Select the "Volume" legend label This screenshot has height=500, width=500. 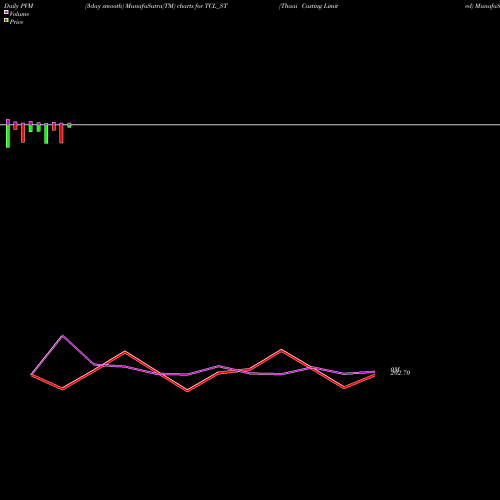pos(19,14)
